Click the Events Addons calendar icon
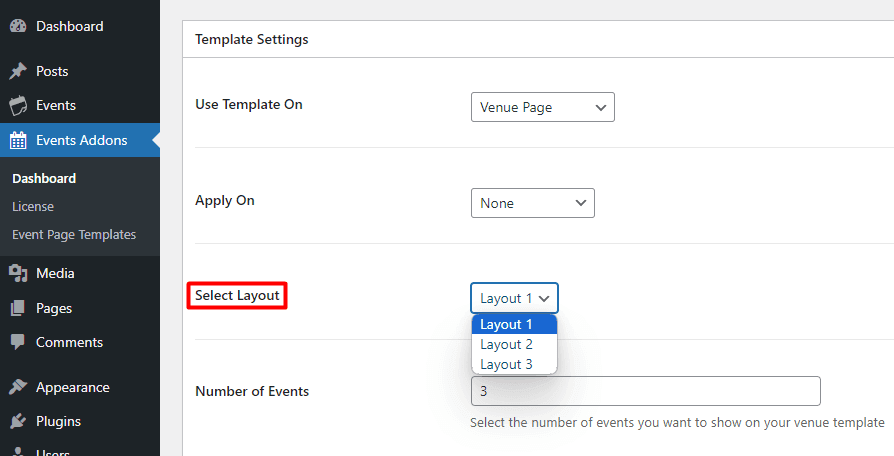The width and height of the screenshot is (894, 456). [18, 141]
